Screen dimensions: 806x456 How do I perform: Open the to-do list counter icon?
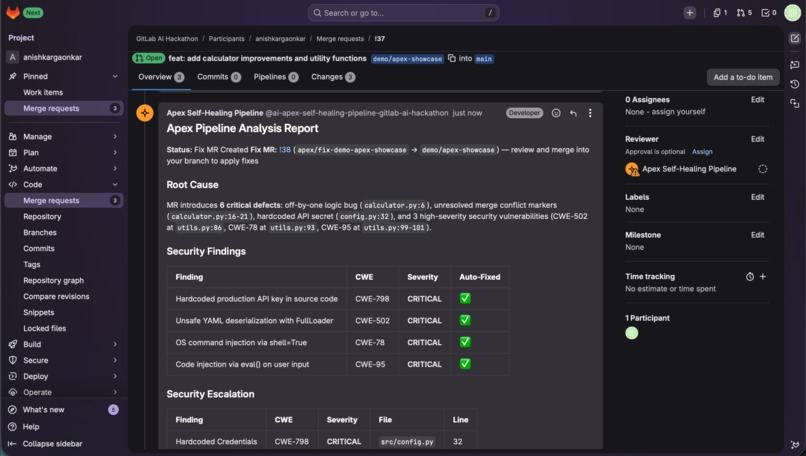pyautogui.click(x=768, y=13)
